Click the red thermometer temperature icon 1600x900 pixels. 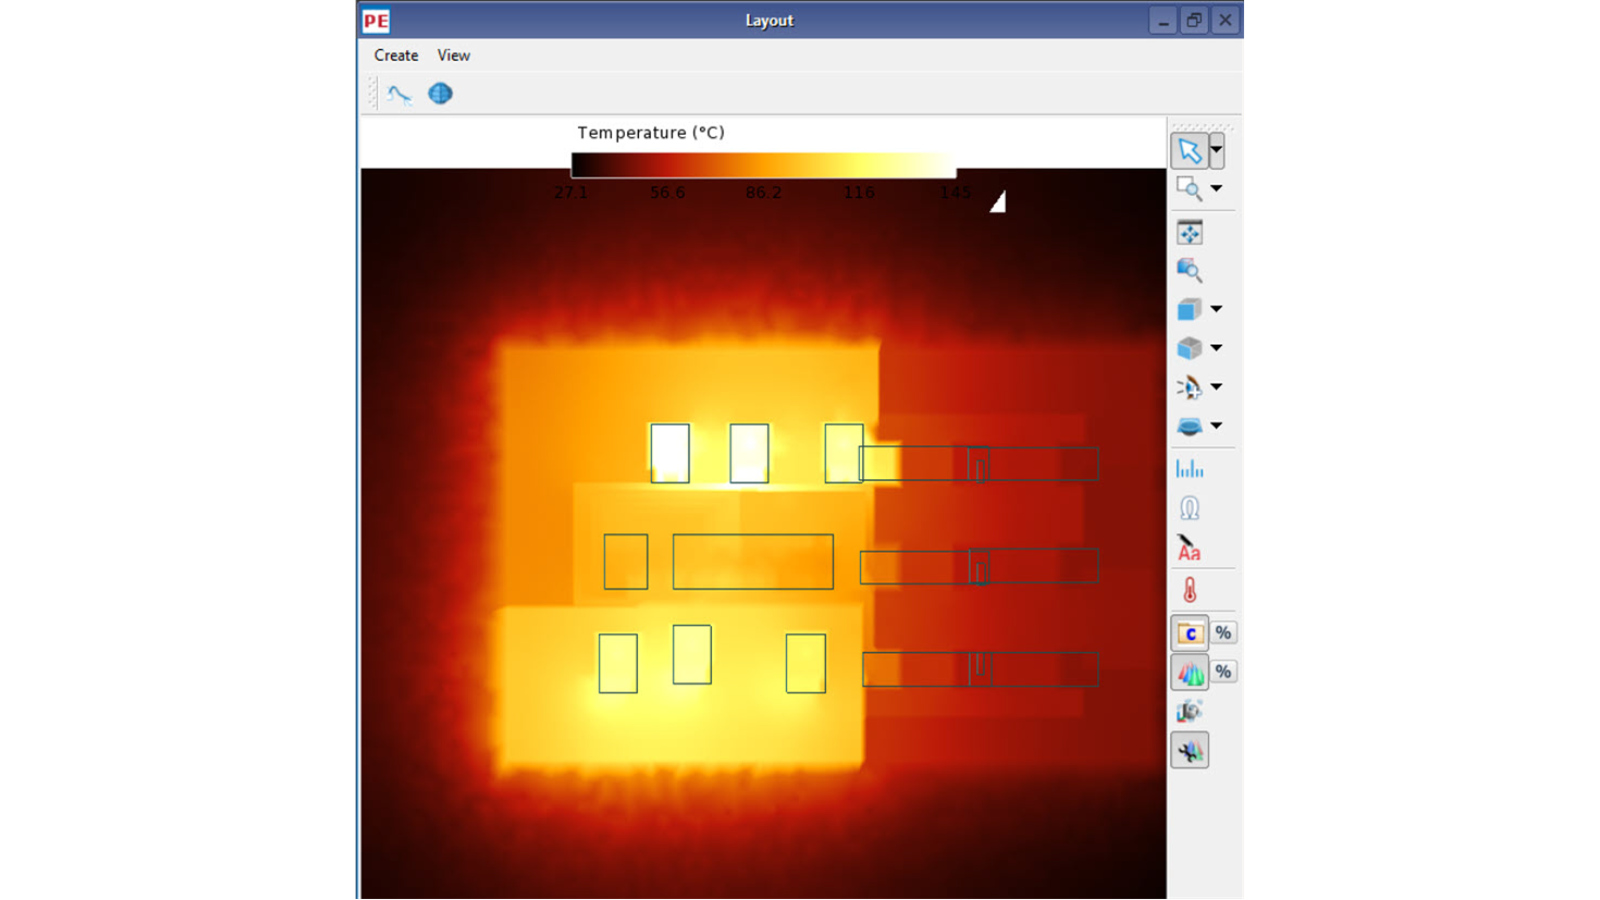1189,590
